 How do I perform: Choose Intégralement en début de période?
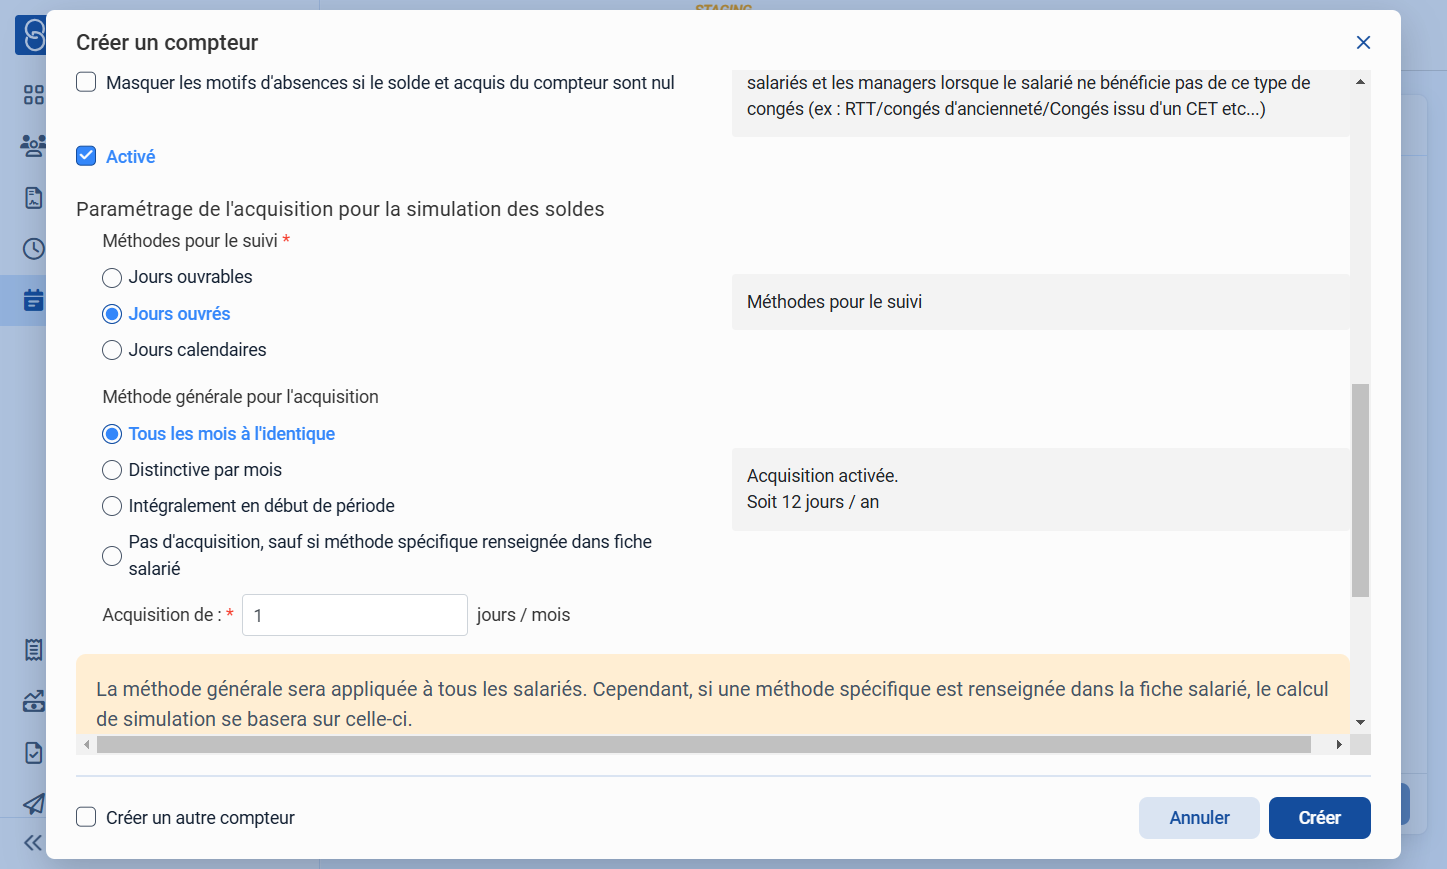tap(112, 506)
